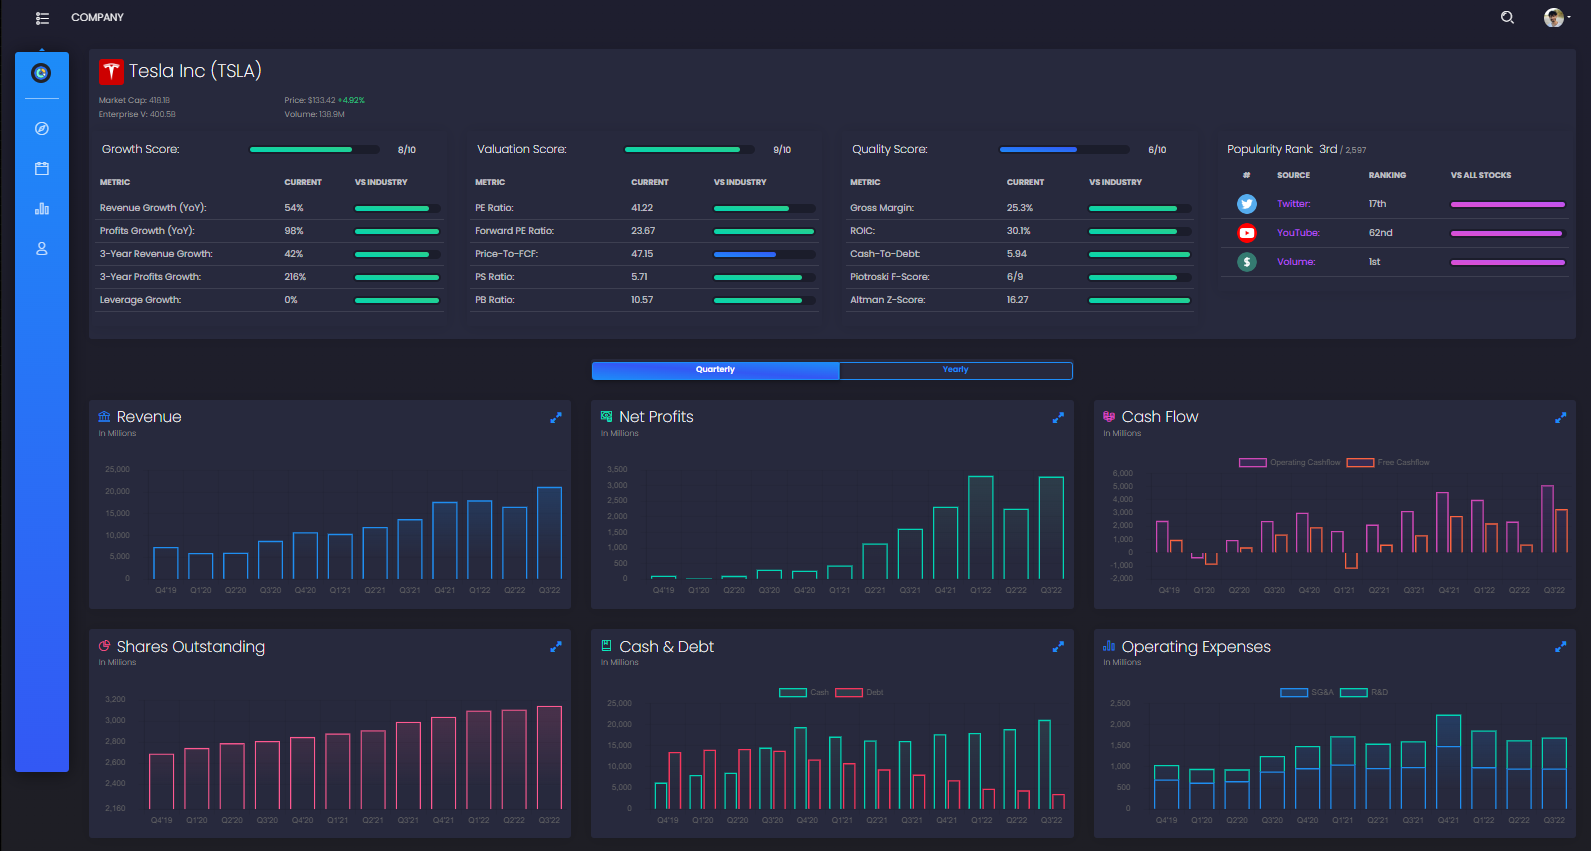
Task: Toggle Operating Cashflow legend series
Action: coord(1290,462)
